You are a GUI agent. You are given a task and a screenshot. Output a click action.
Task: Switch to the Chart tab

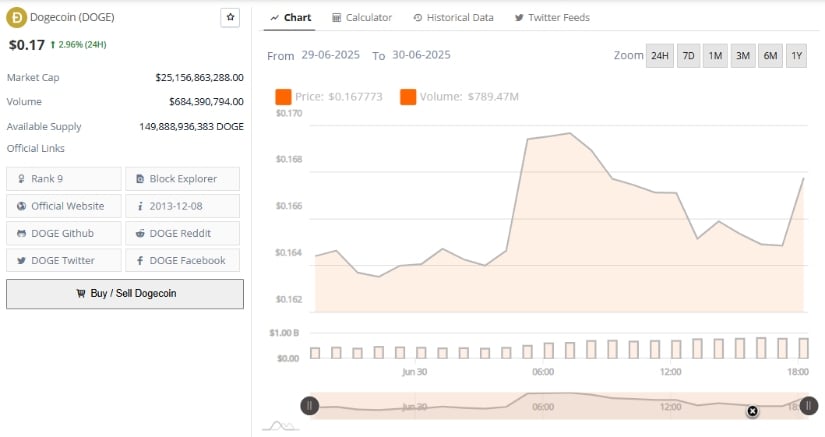pyautogui.click(x=290, y=17)
